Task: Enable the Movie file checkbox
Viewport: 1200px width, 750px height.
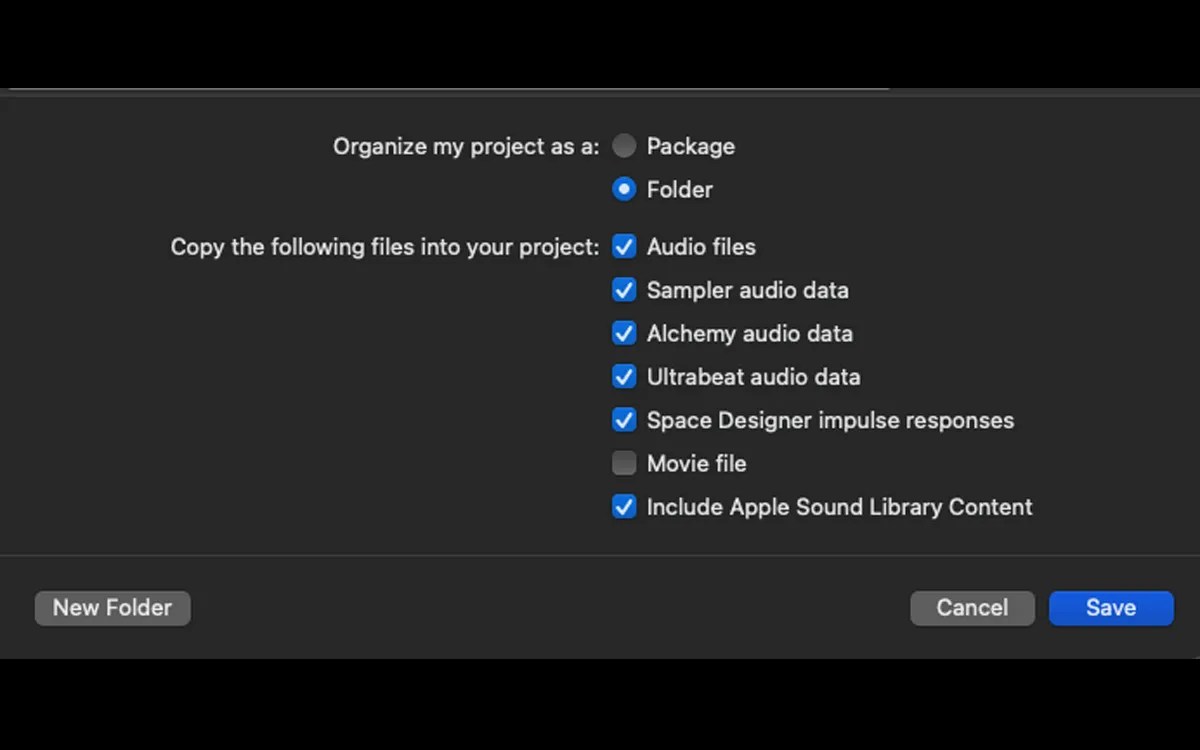Action: [x=623, y=463]
